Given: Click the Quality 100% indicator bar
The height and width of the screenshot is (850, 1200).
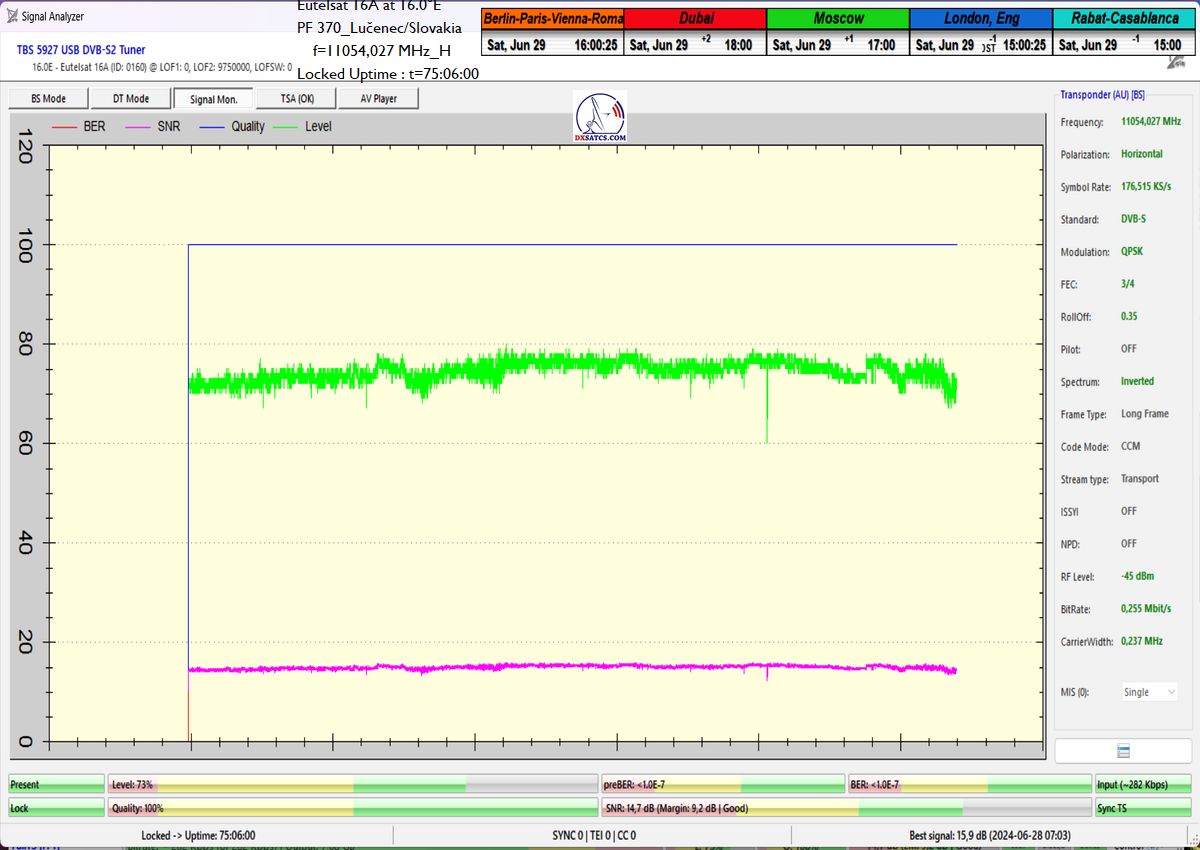Looking at the screenshot, I should pyautogui.click(x=353, y=808).
